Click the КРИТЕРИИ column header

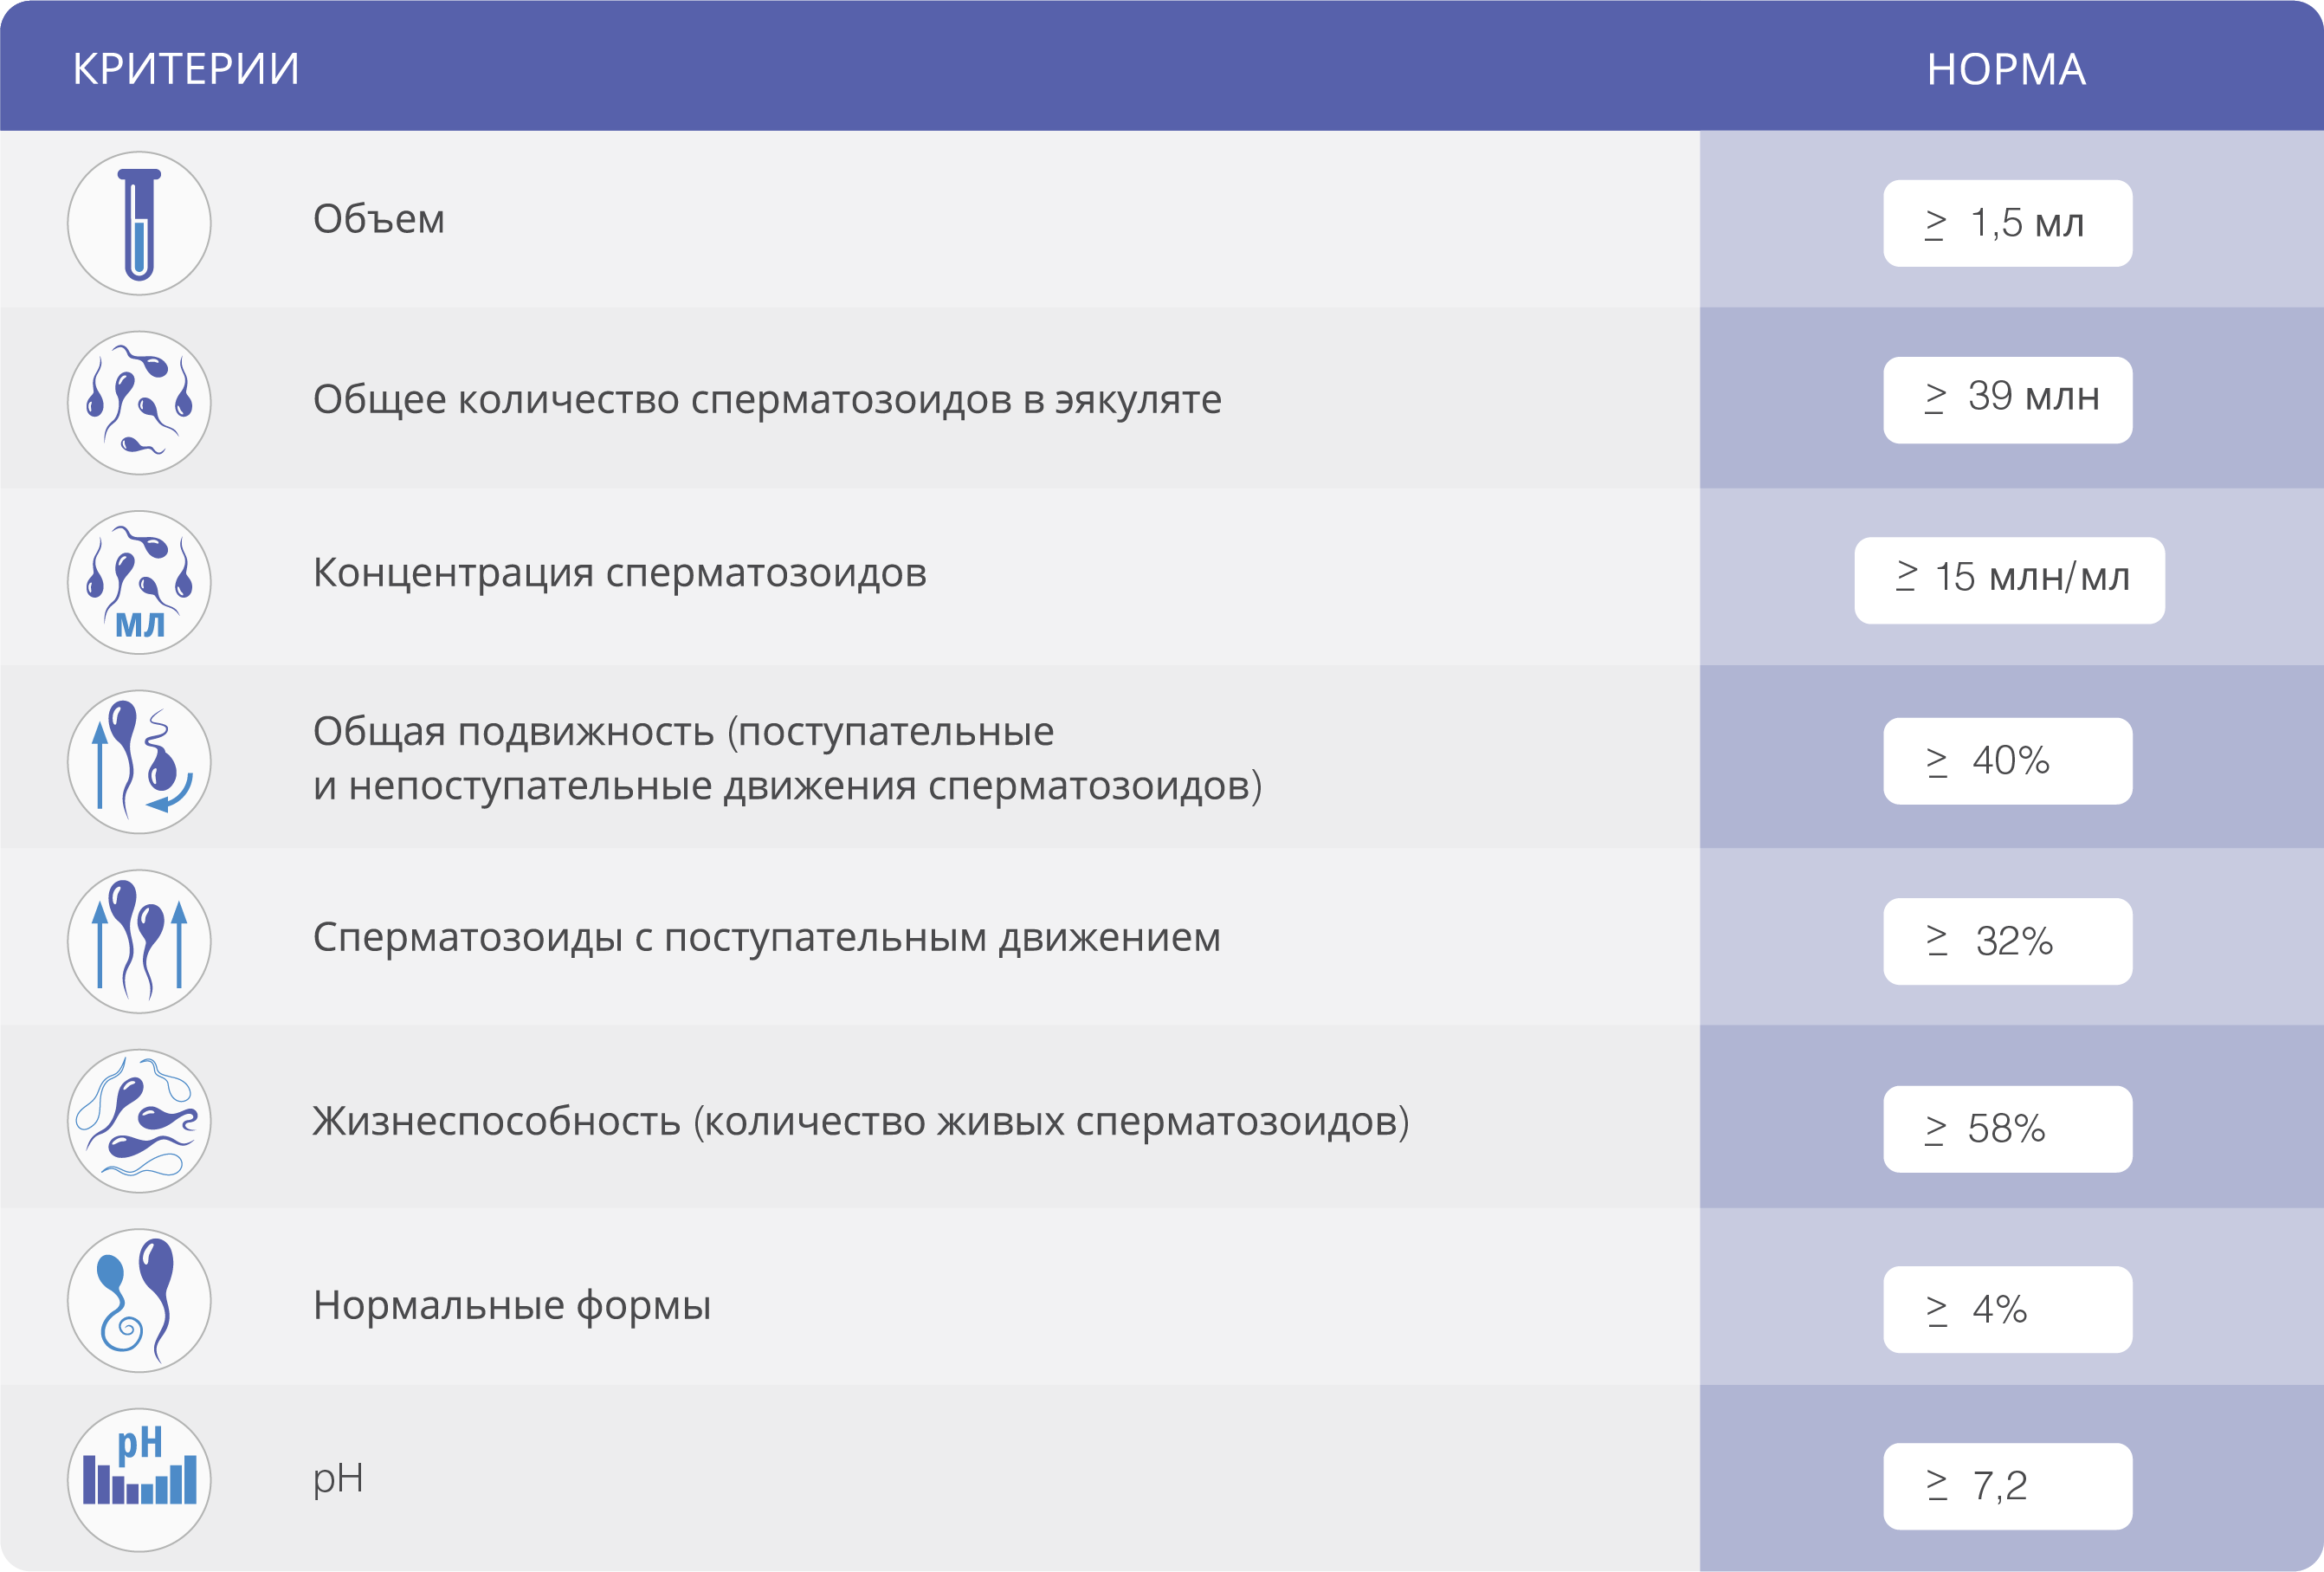click(186, 69)
